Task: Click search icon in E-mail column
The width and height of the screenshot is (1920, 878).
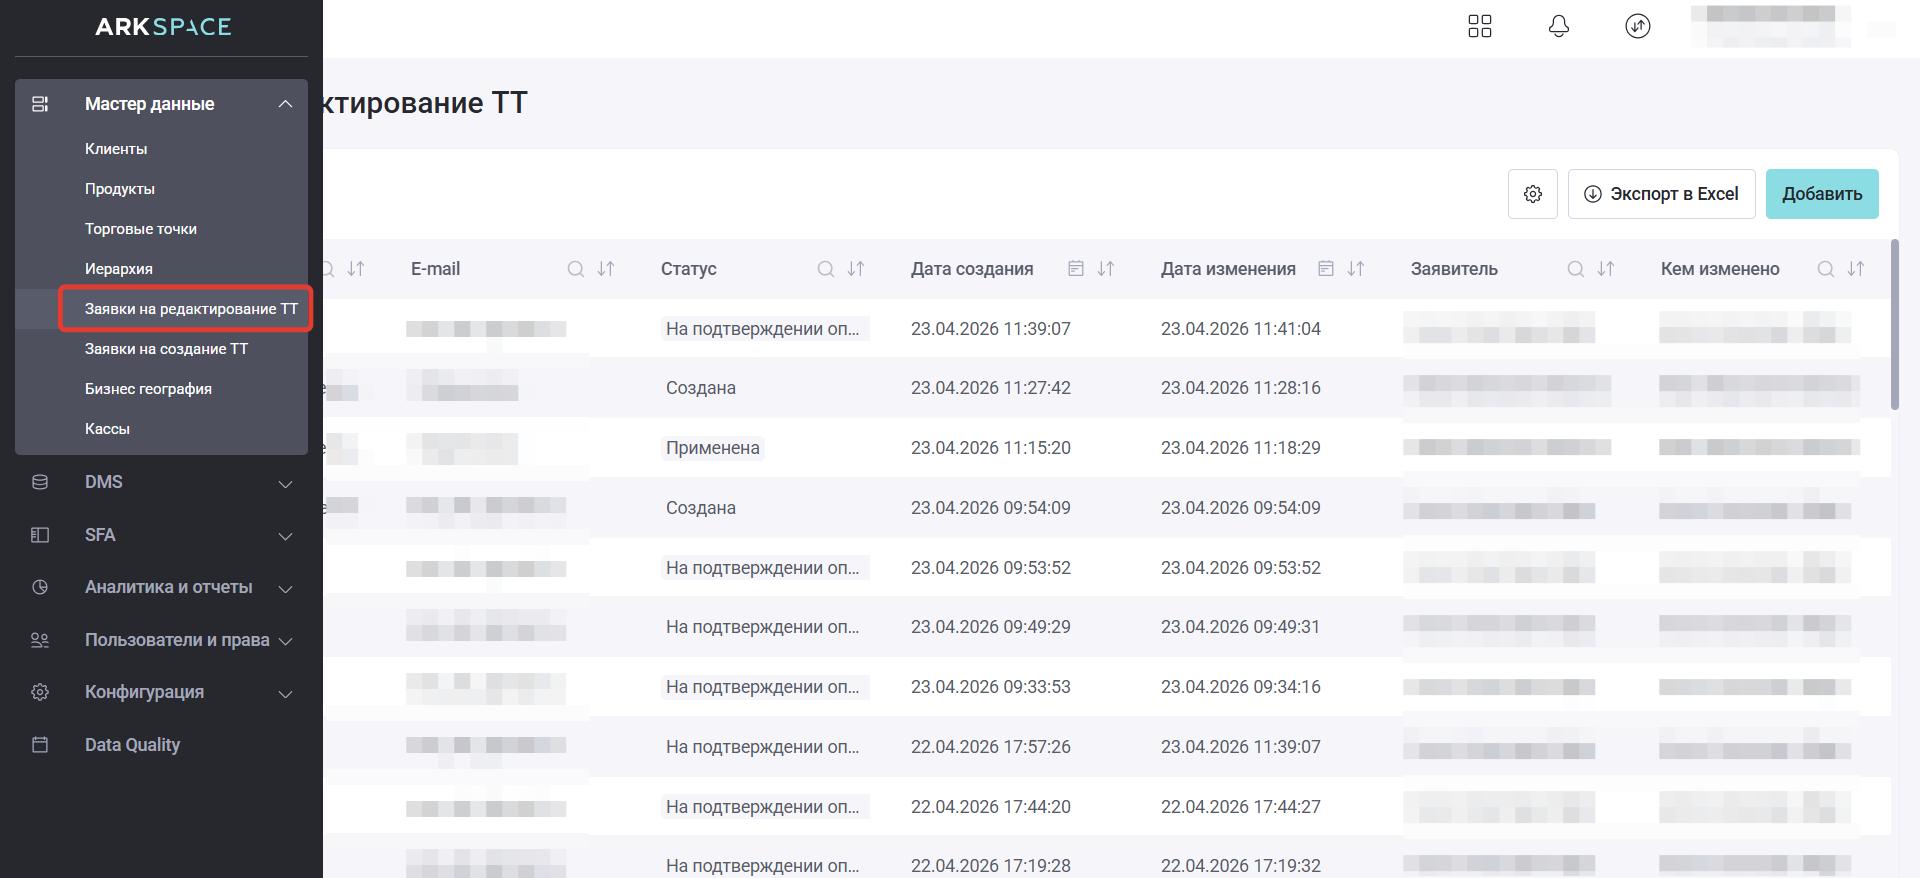Action: pos(575,269)
